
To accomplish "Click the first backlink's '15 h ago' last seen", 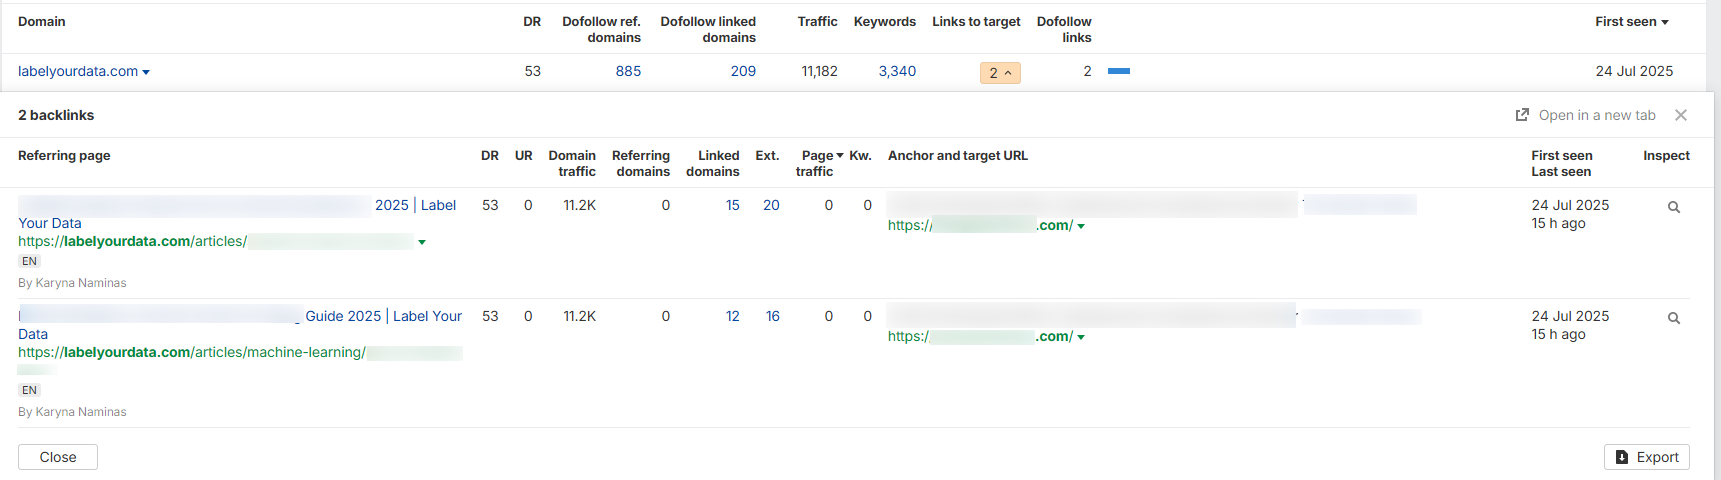I will pyautogui.click(x=1558, y=223).
